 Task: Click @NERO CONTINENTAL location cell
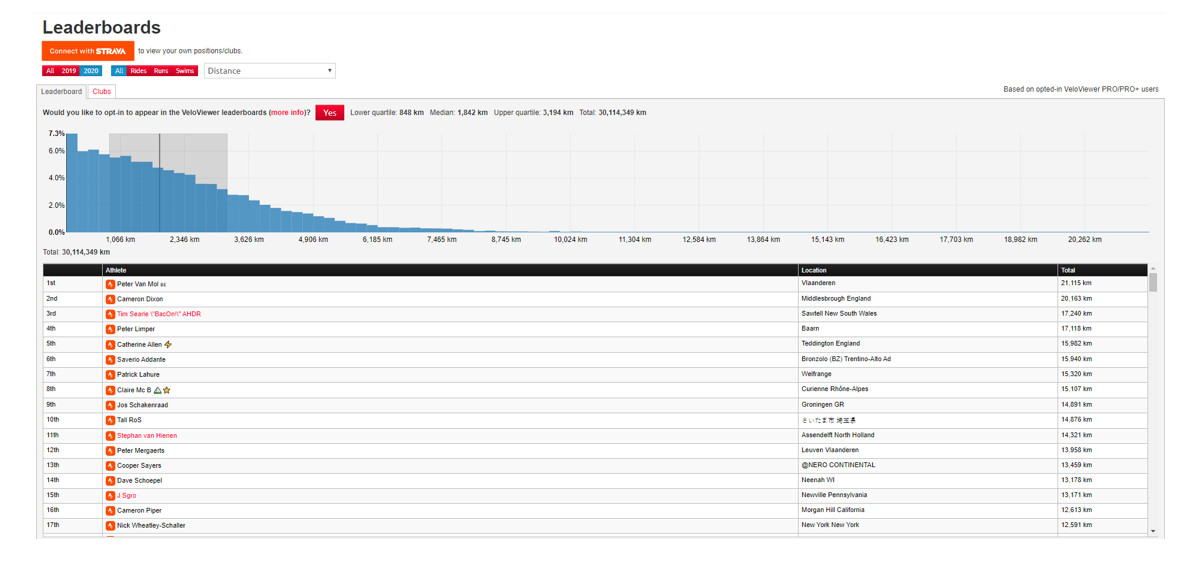(928, 465)
